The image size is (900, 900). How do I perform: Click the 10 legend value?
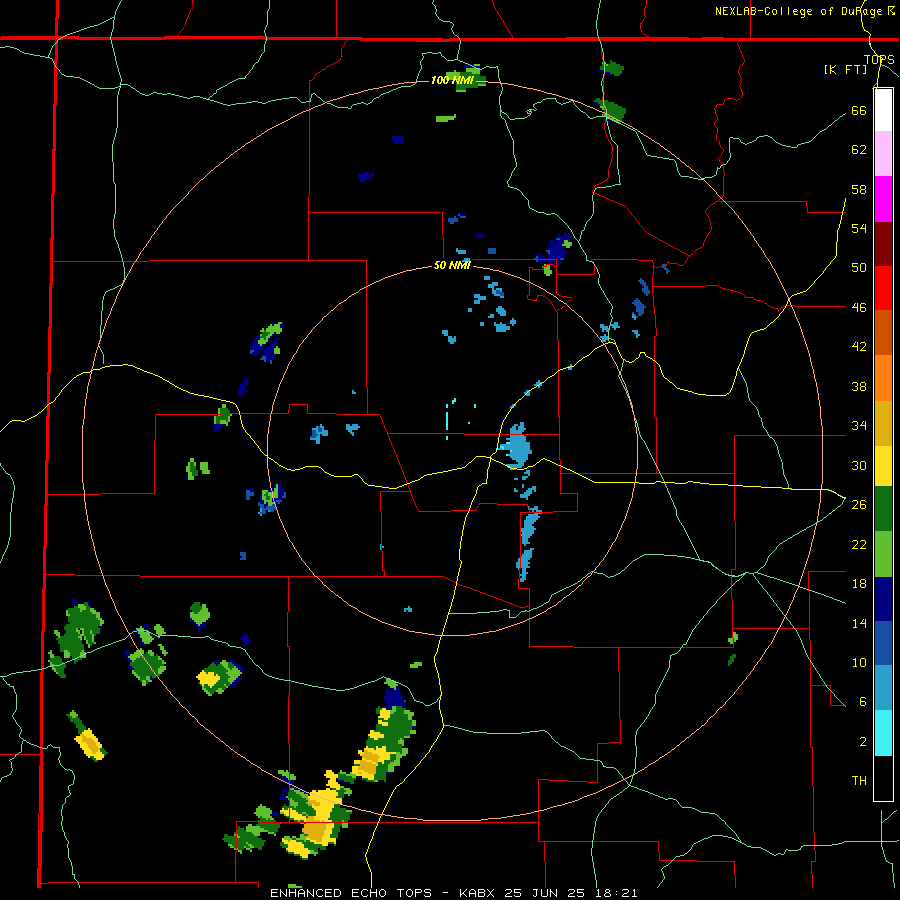[x=859, y=662]
